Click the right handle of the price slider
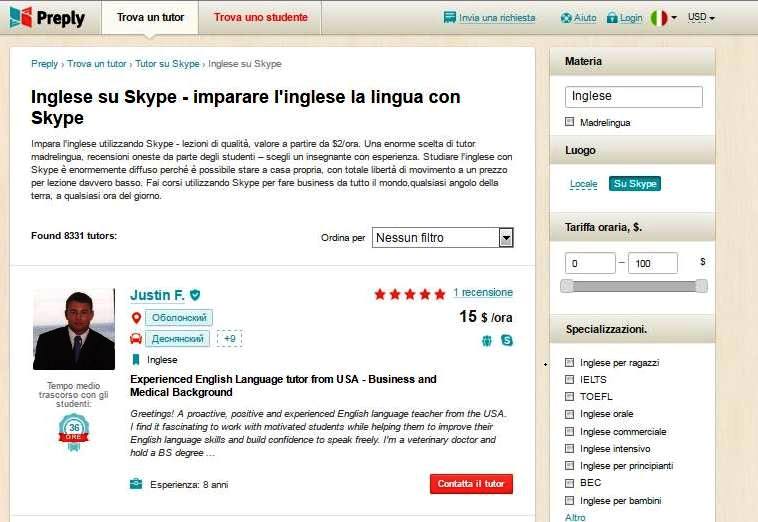Image resolution: width=758 pixels, height=522 pixels. pyautogui.click(x=701, y=286)
